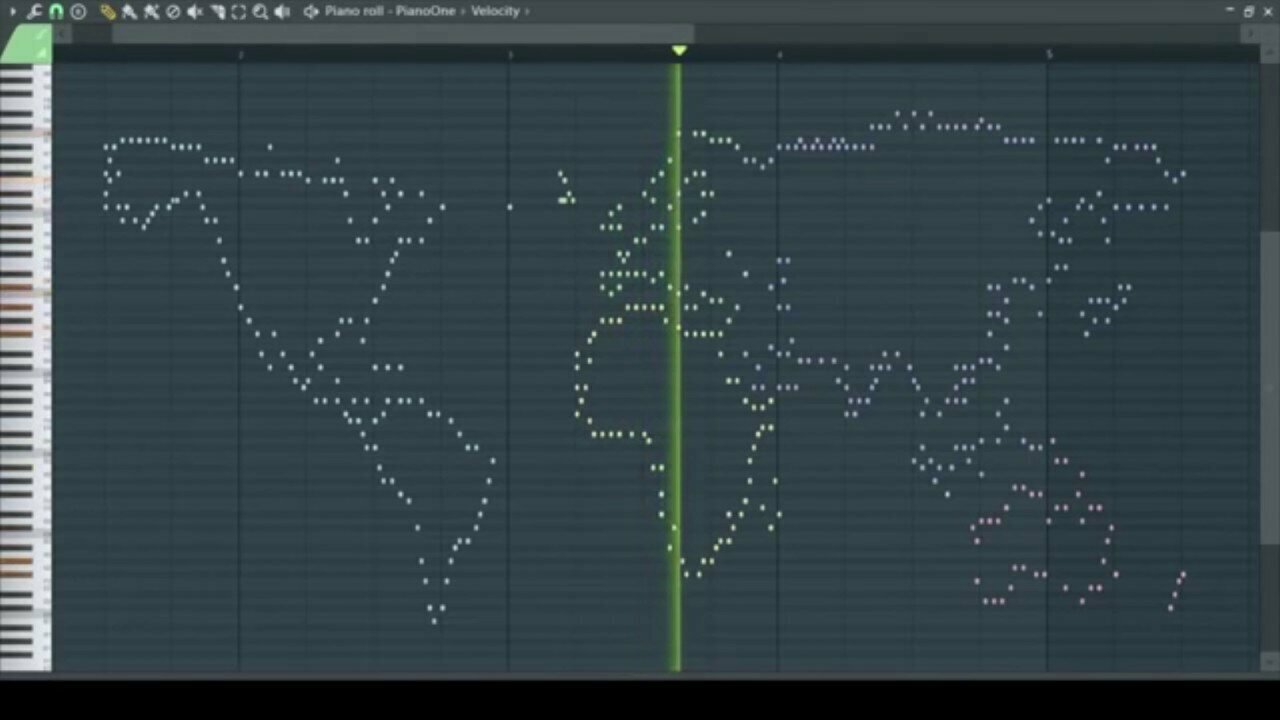Click the horizontal scrollbar handle at top

(402, 34)
